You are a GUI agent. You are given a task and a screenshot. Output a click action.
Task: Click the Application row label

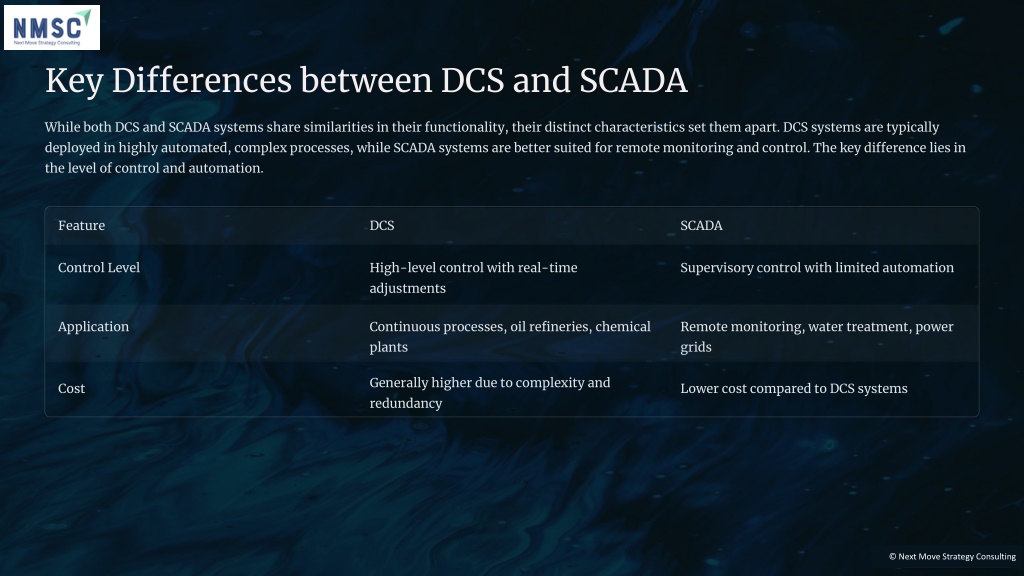pyautogui.click(x=93, y=327)
